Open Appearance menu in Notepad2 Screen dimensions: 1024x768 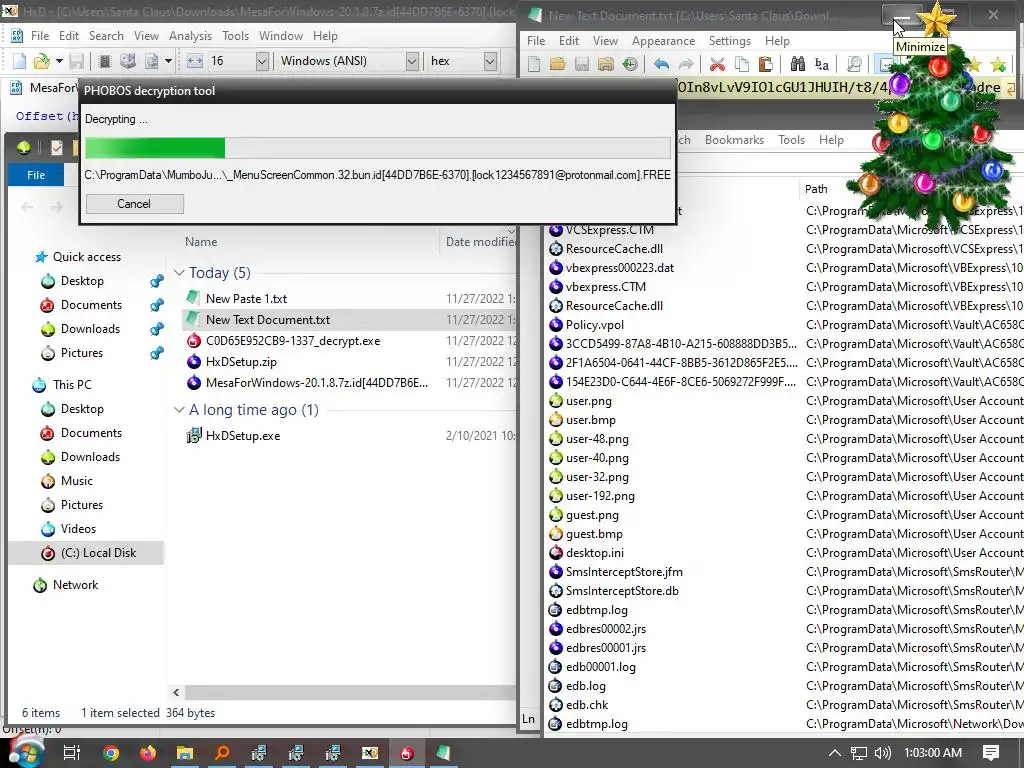(663, 41)
